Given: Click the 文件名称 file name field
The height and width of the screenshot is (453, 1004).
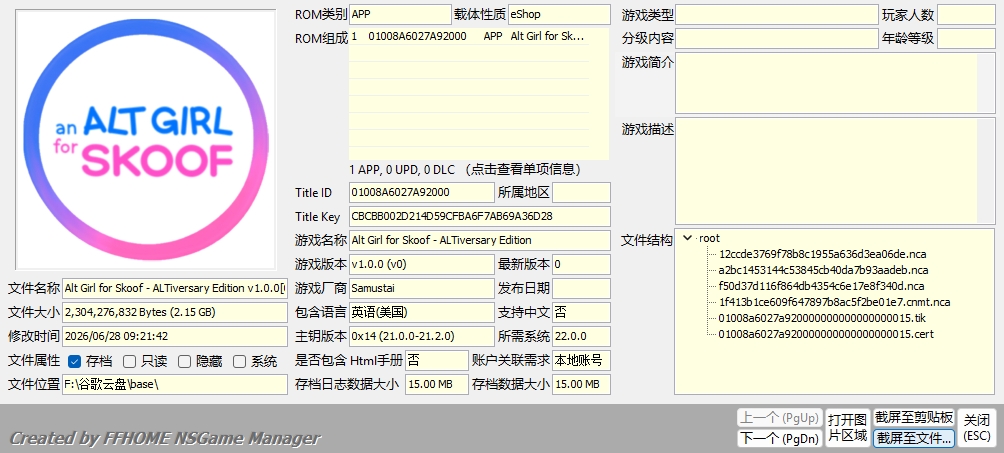Looking at the screenshot, I should pyautogui.click(x=175, y=288).
